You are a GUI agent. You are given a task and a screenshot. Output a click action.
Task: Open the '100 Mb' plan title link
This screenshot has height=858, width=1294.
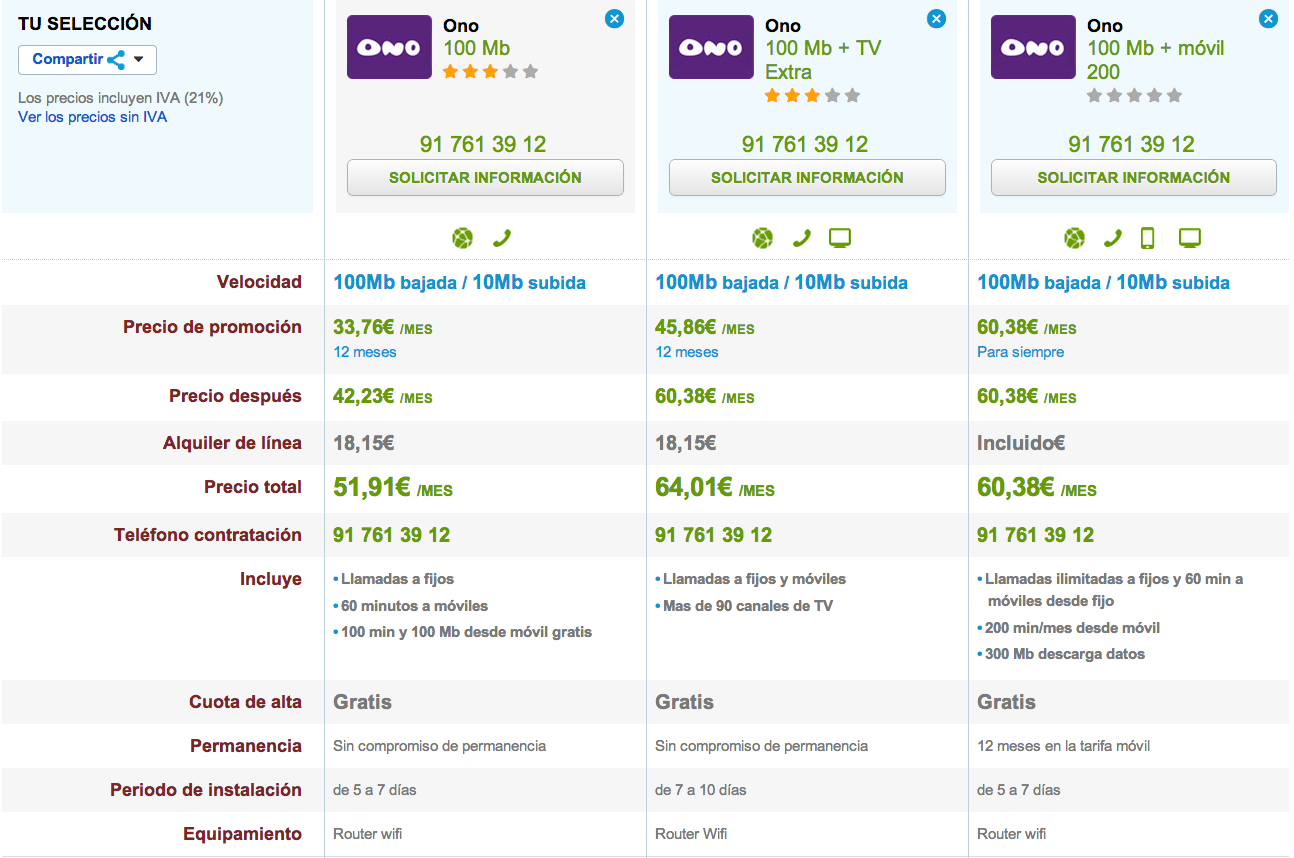pyautogui.click(x=477, y=48)
